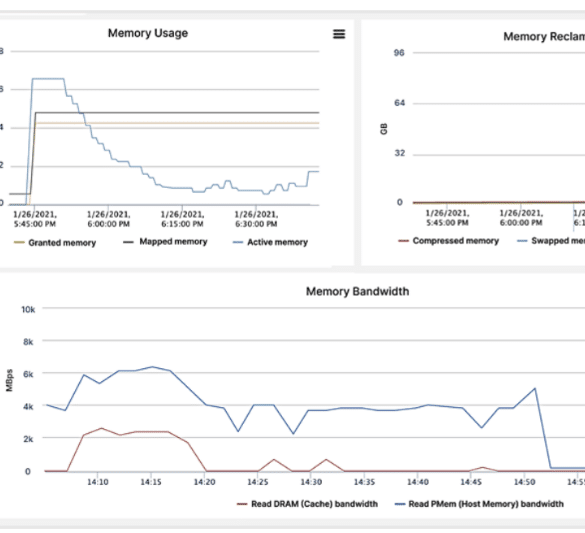Toggle the Compressed memory legend entry

448,241
